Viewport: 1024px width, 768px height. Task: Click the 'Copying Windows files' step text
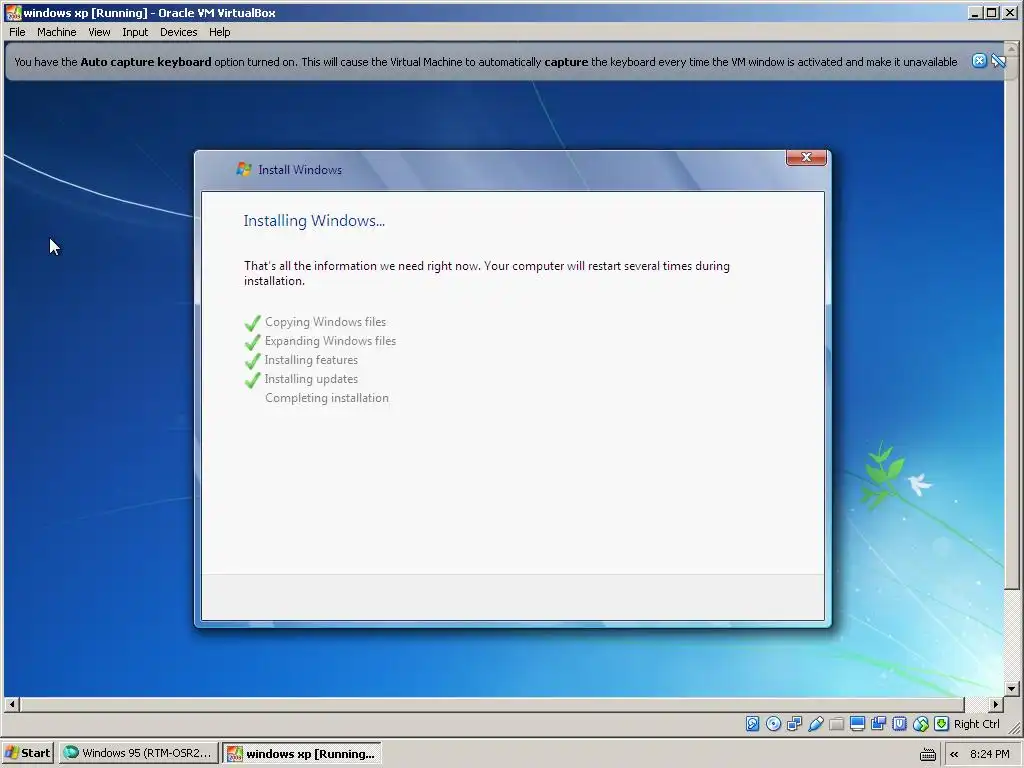tap(325, 322)
